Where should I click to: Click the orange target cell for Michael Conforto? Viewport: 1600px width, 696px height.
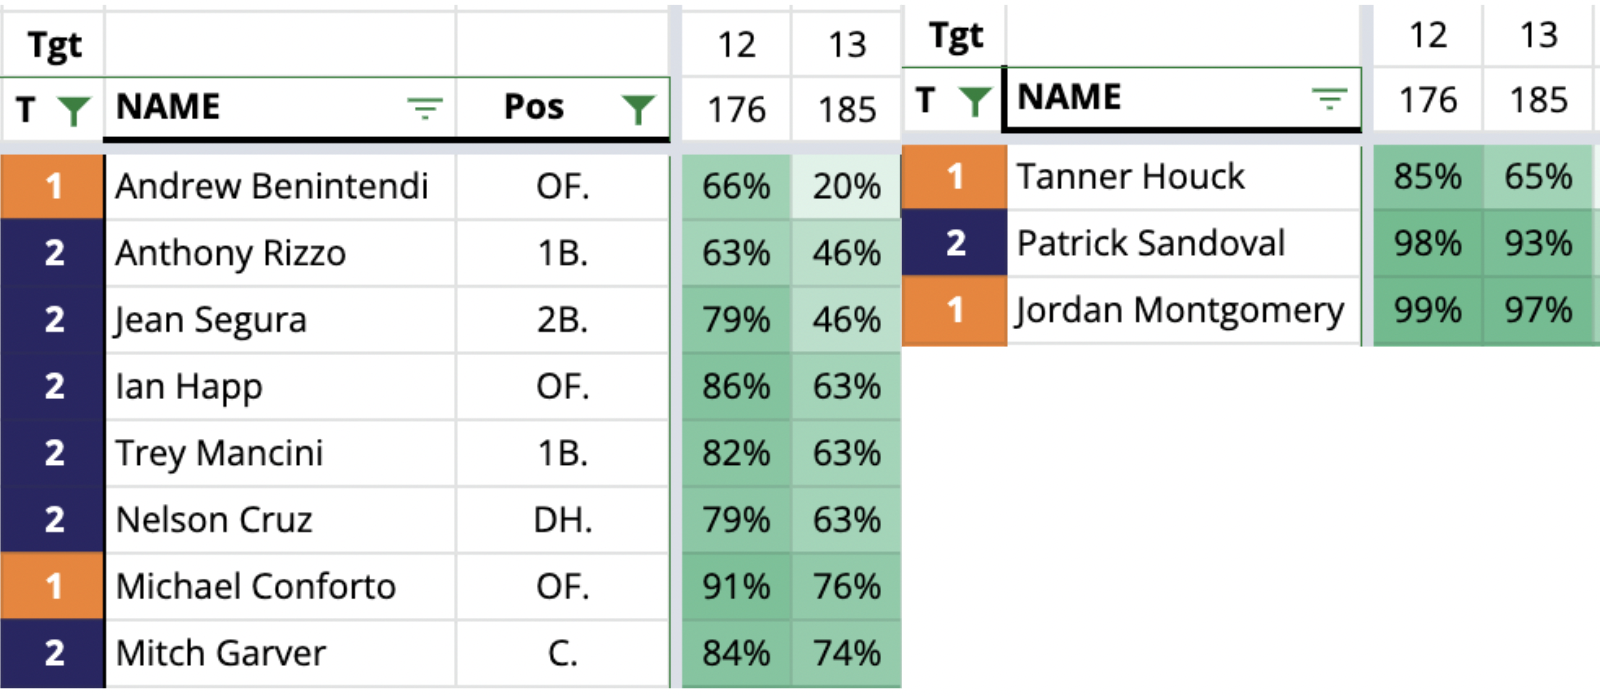52,586
